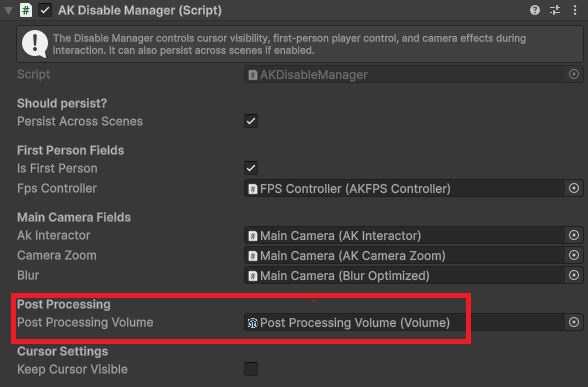Toggle Persist Across Scenes checkbox
This screenshot has width=588, height=387.
(x=250, y=121)
